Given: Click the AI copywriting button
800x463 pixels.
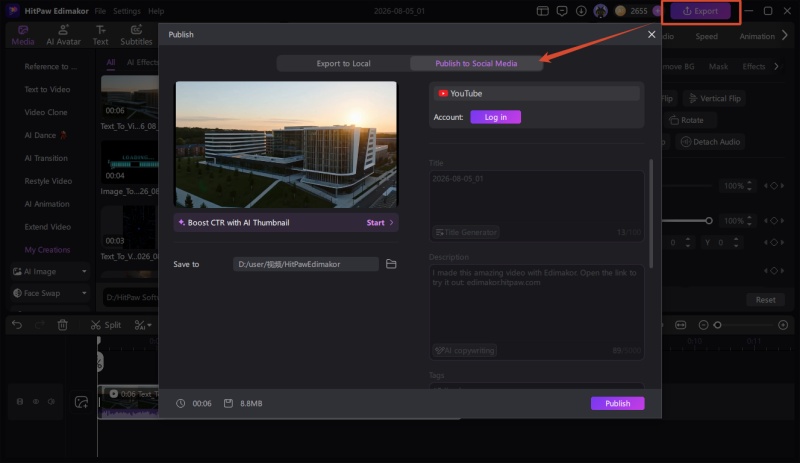Looking at the screenshot, I should click(x=465, y=351).
